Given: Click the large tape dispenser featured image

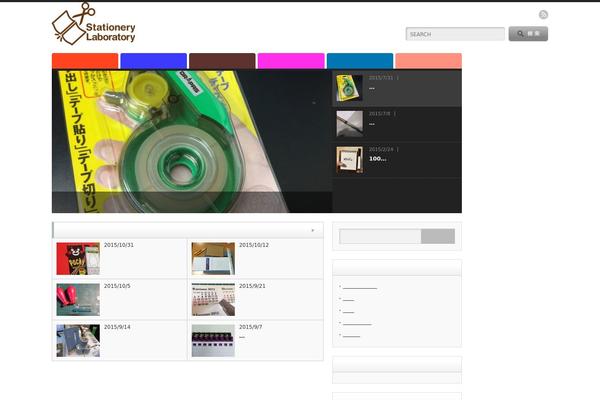Looking at the screenshot, I should tap(192, 141).
